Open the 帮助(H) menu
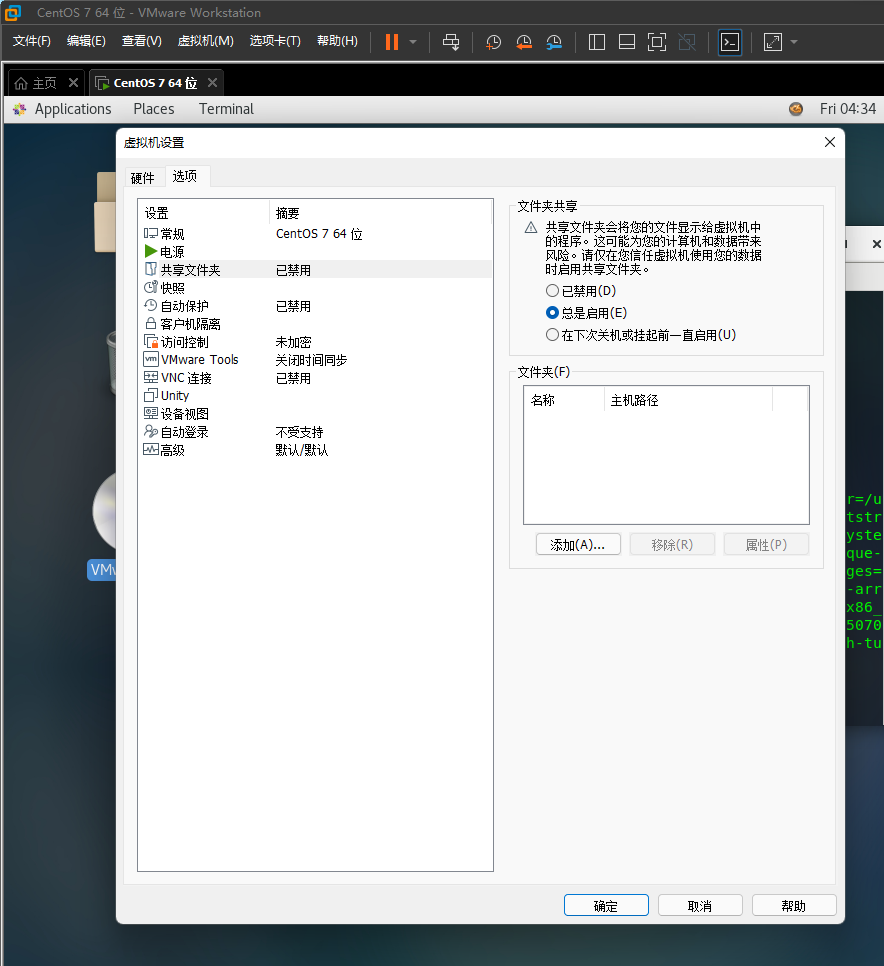Viewport: 884px width, 966px height. 337,41
